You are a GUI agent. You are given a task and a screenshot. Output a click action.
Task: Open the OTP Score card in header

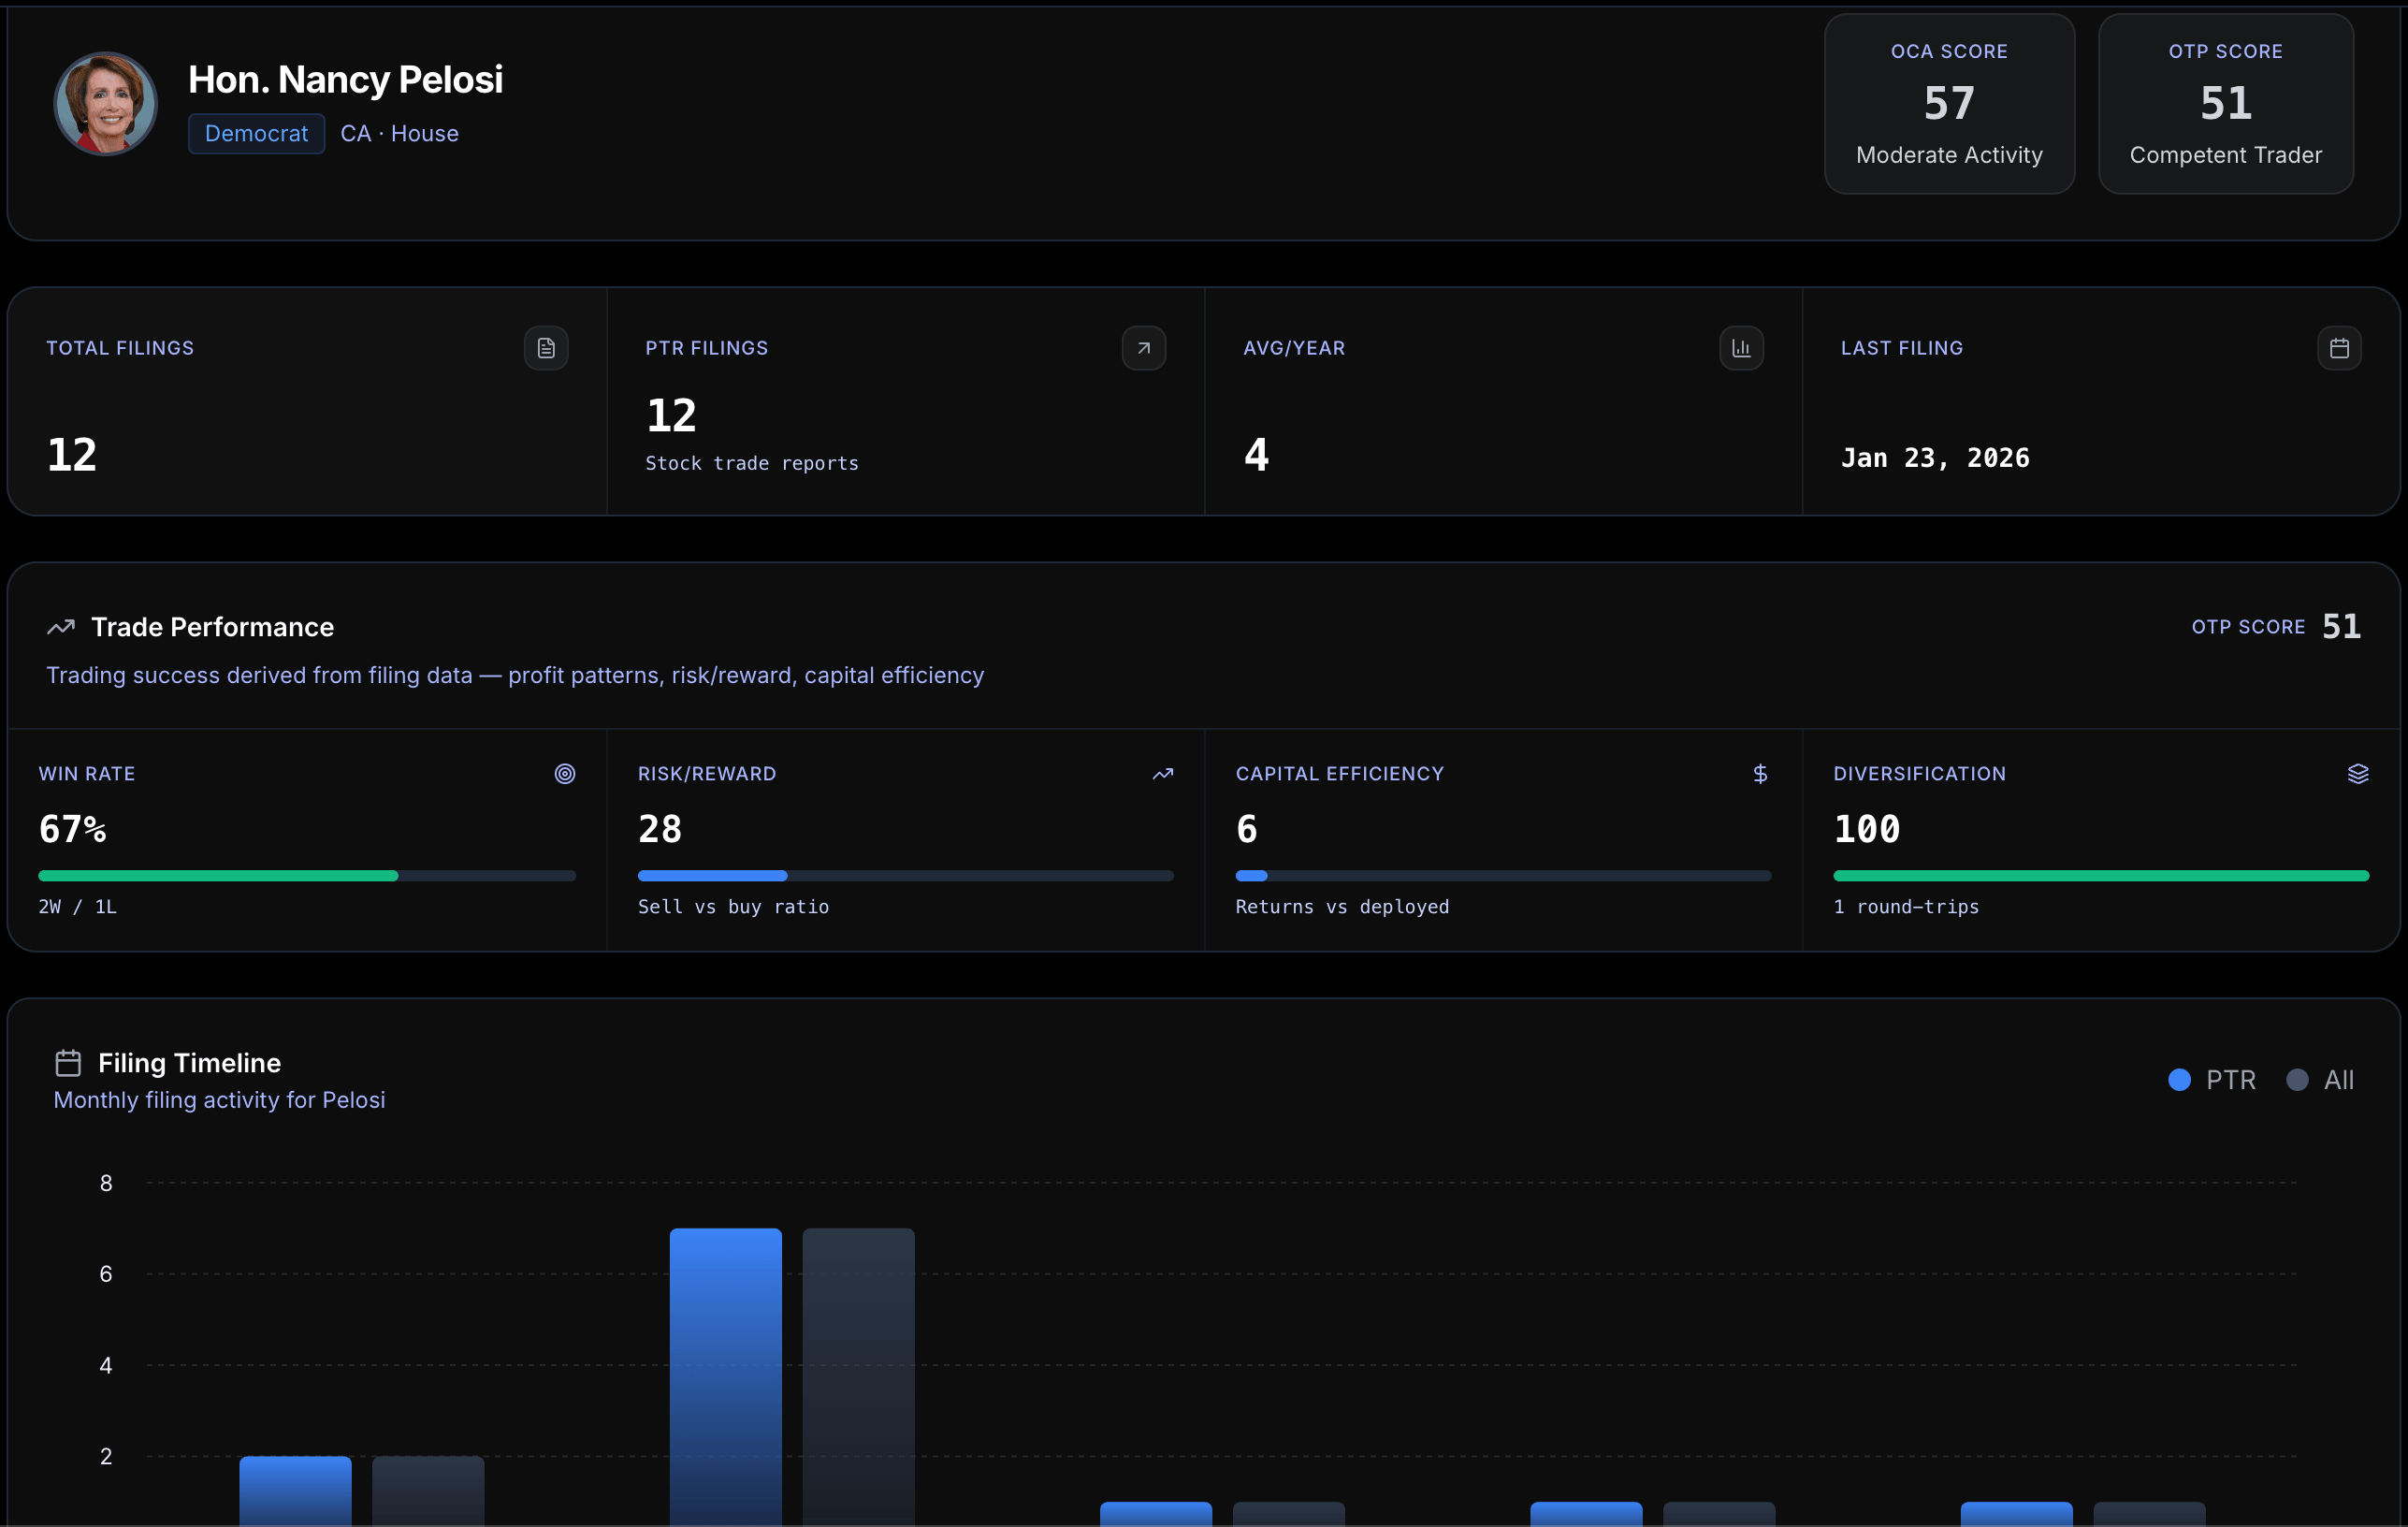(x=2225, y=104)
